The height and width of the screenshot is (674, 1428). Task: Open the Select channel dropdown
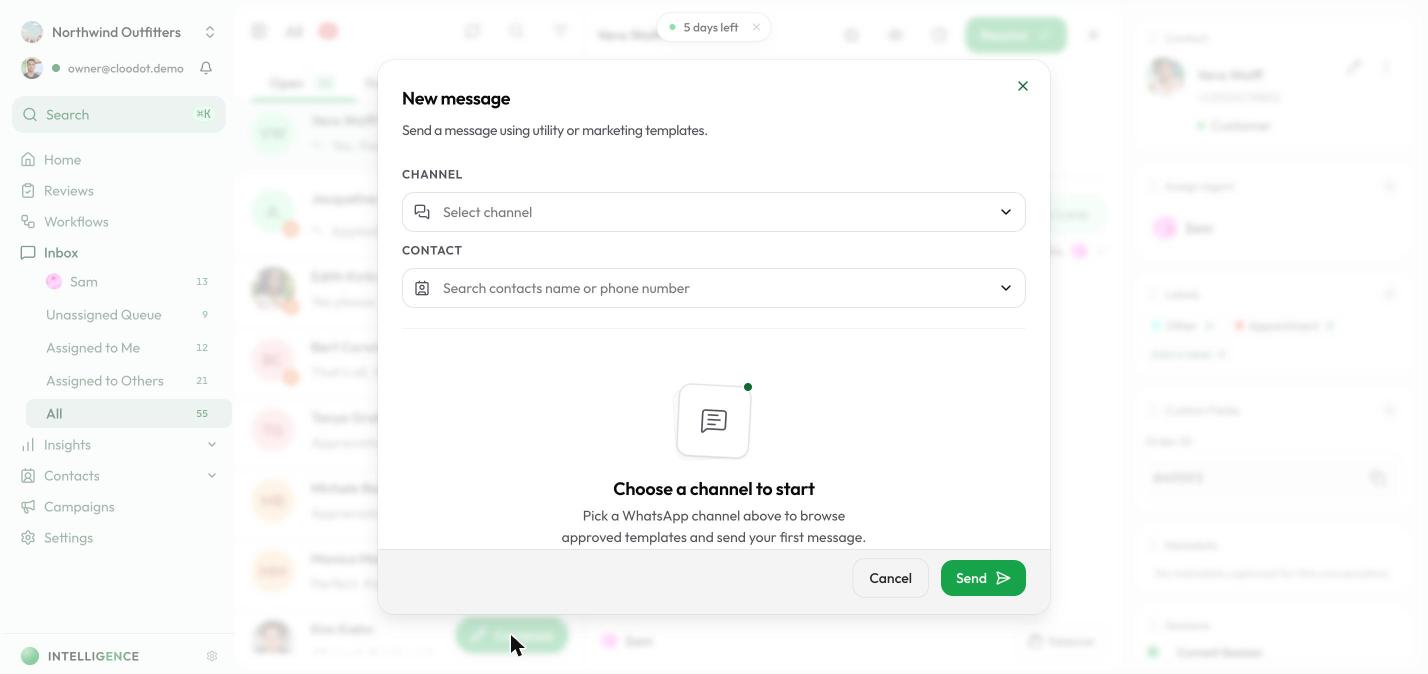pyautogui.click(x=714, y=212)
